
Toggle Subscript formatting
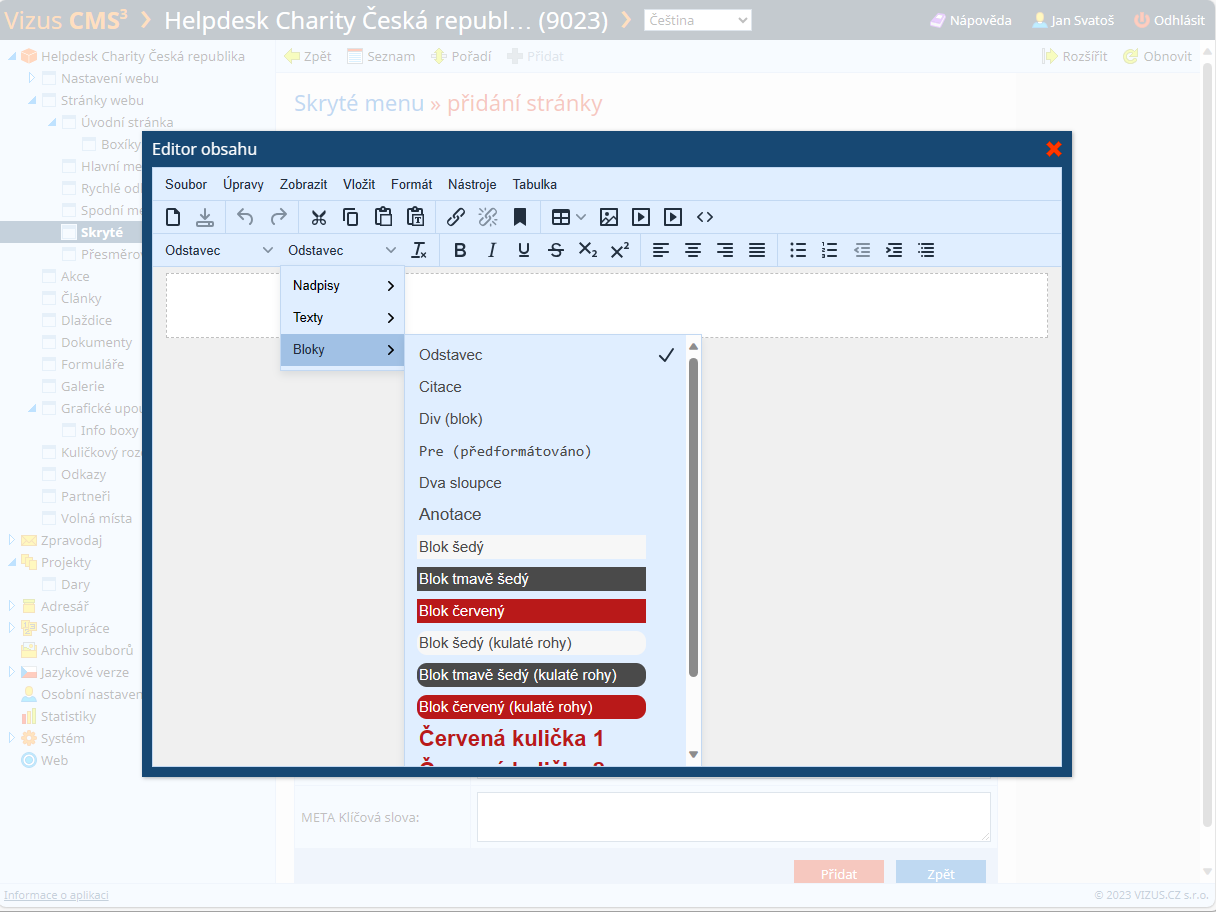coord(588,250)
